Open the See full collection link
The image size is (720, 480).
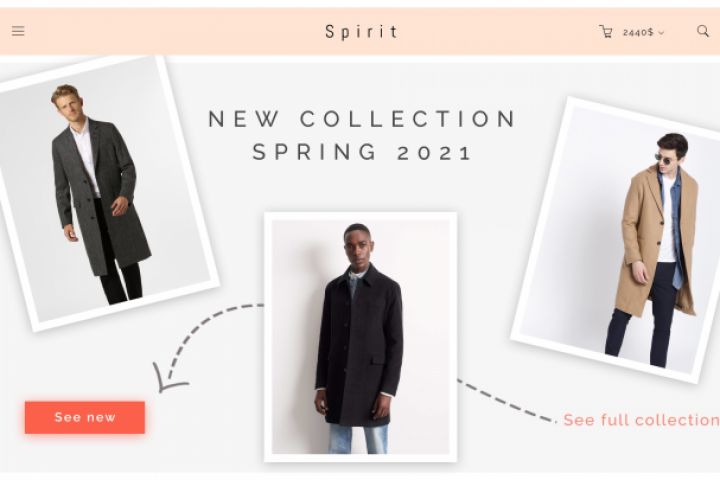coord(641,420)
